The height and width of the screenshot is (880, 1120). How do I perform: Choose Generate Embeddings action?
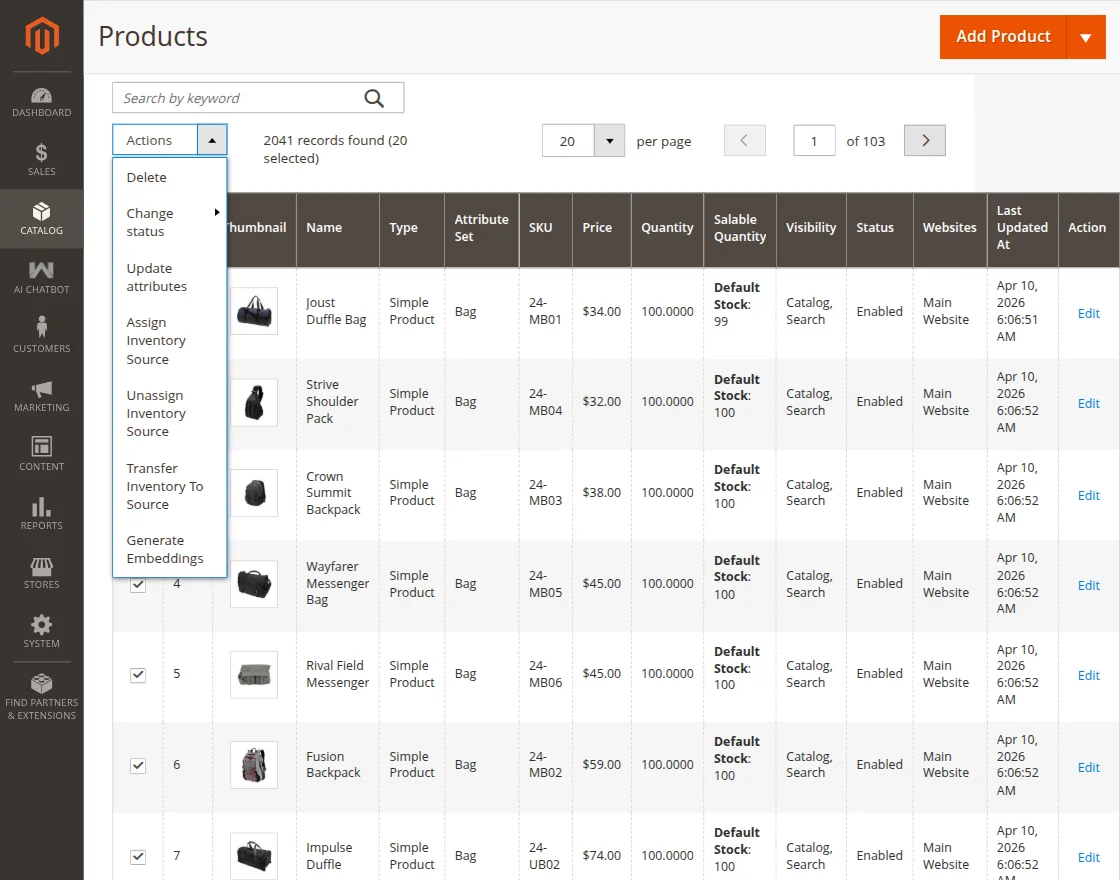[x=163, y=549]
